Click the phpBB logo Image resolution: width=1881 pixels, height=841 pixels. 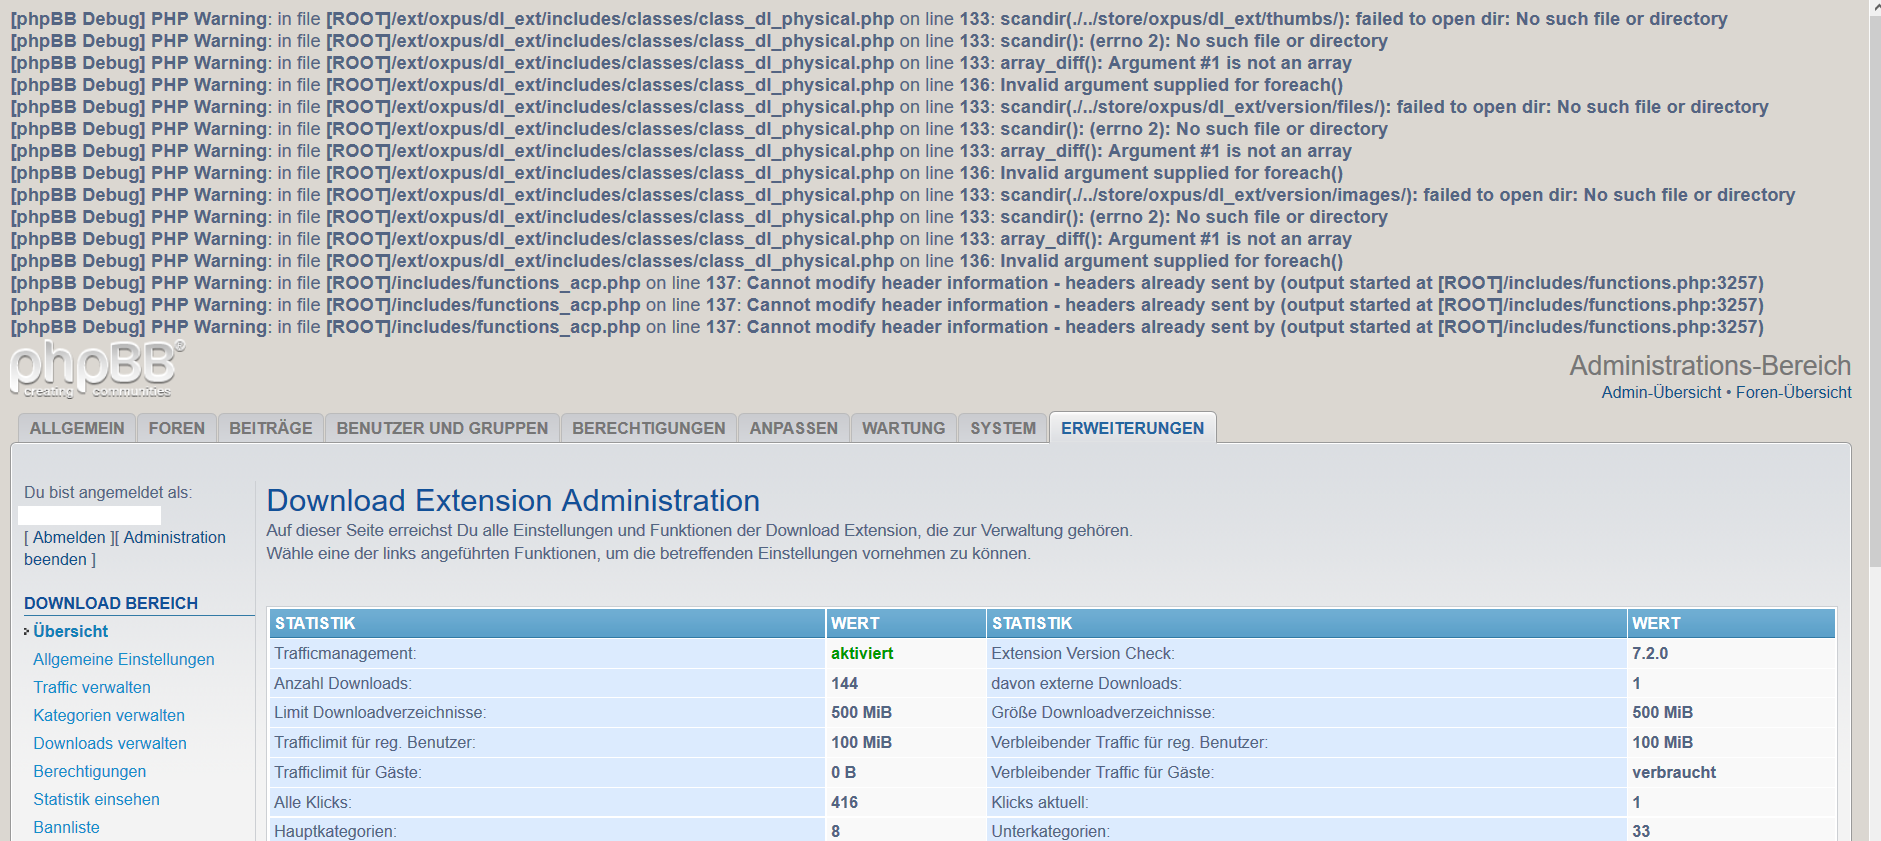(x=96, y=369)
